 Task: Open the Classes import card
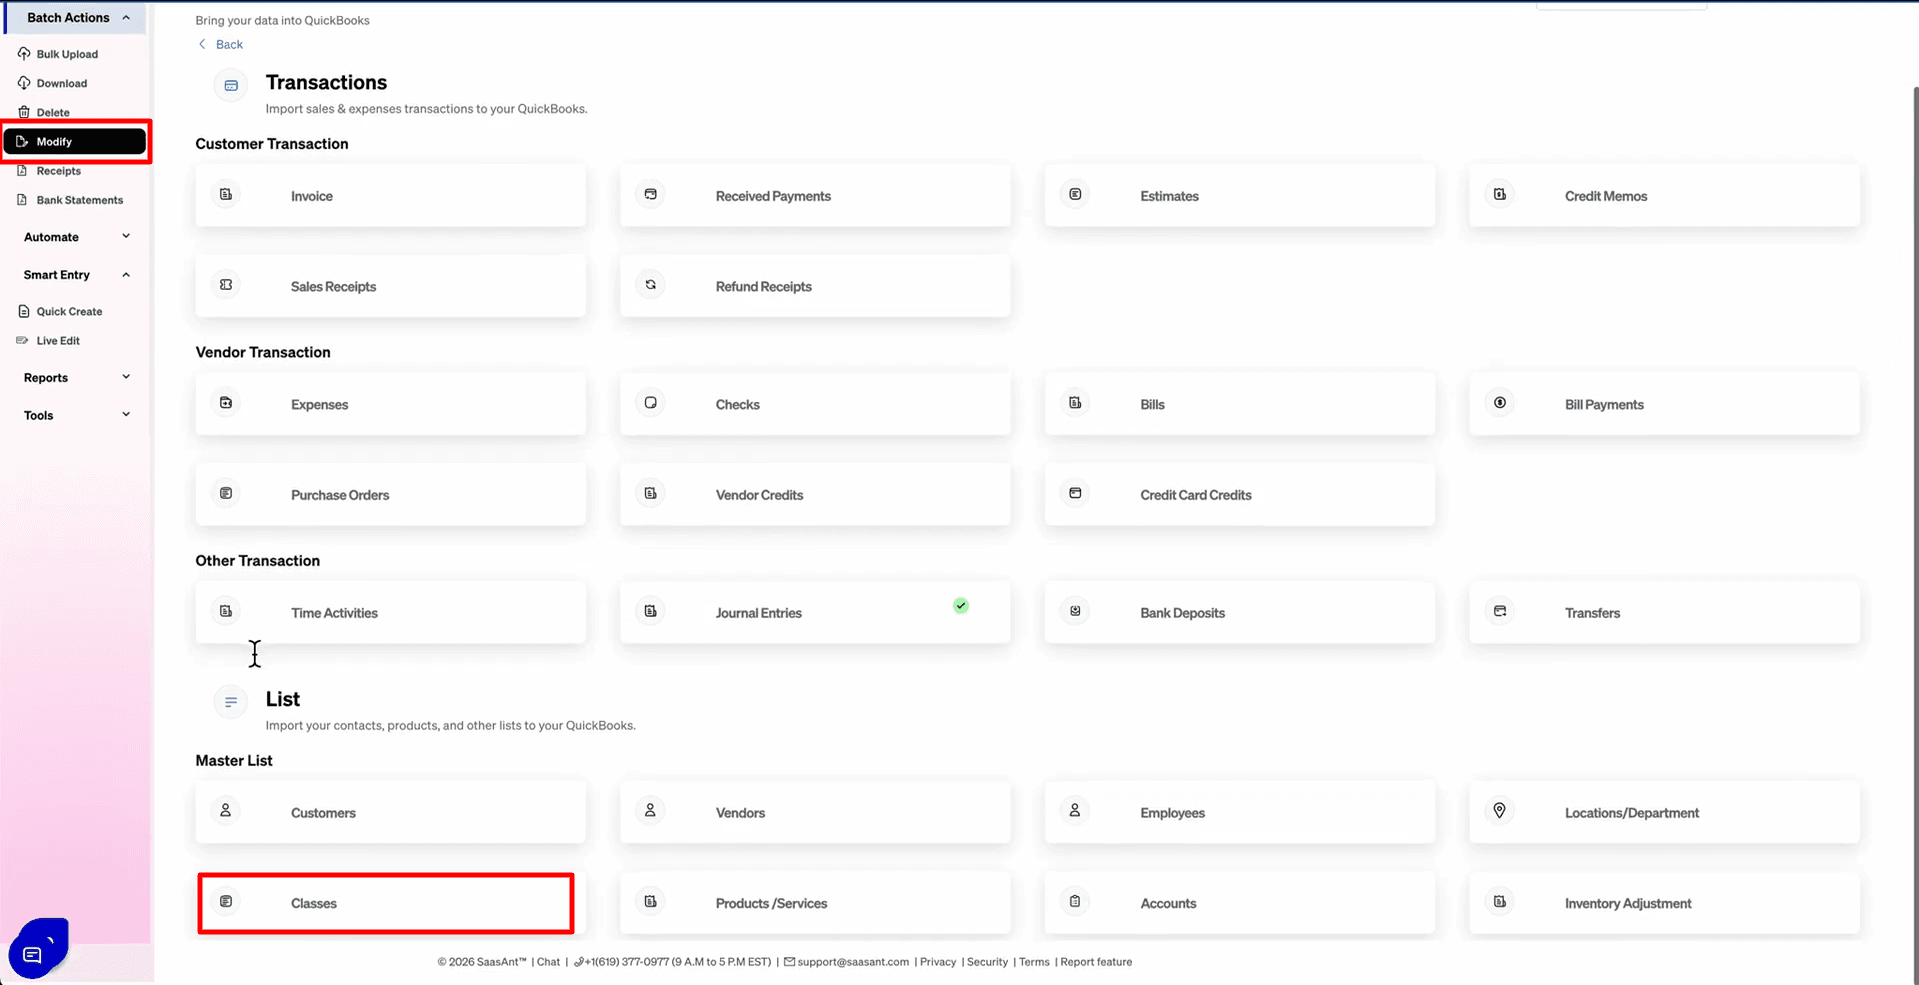[x=385, y=902]
